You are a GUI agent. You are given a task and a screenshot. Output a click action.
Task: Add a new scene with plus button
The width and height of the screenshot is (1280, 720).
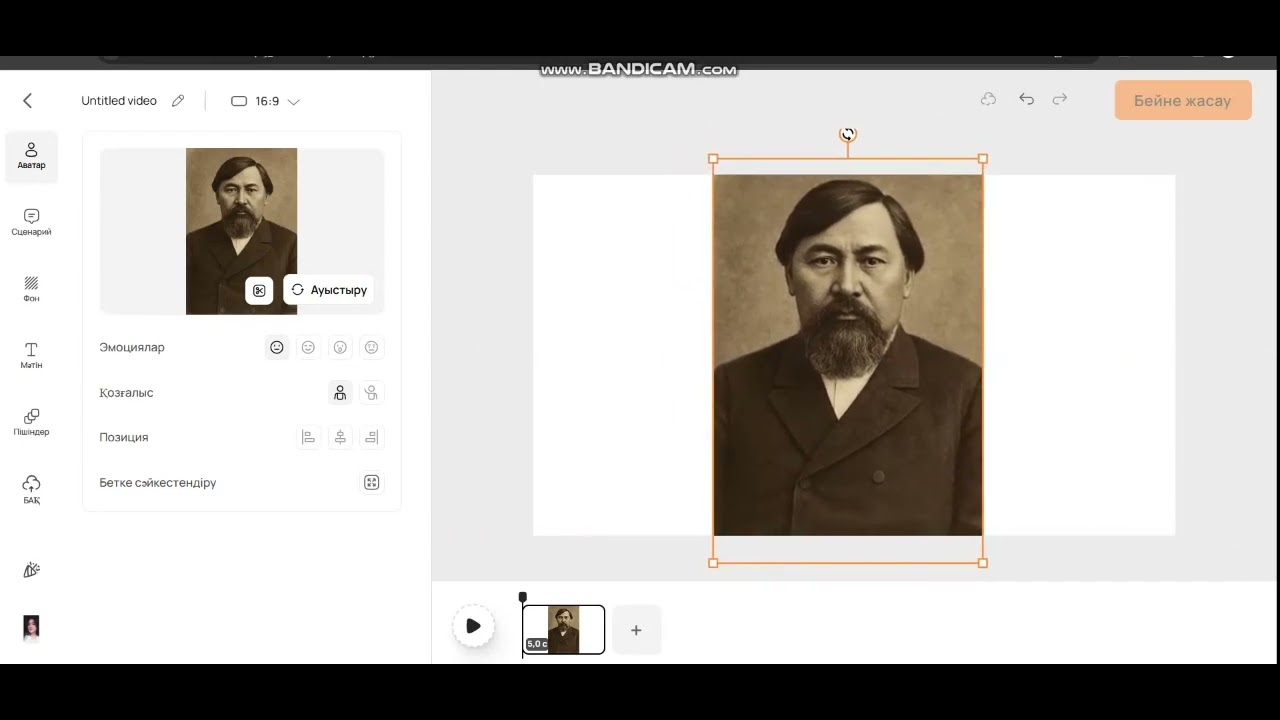pos(636,630)
